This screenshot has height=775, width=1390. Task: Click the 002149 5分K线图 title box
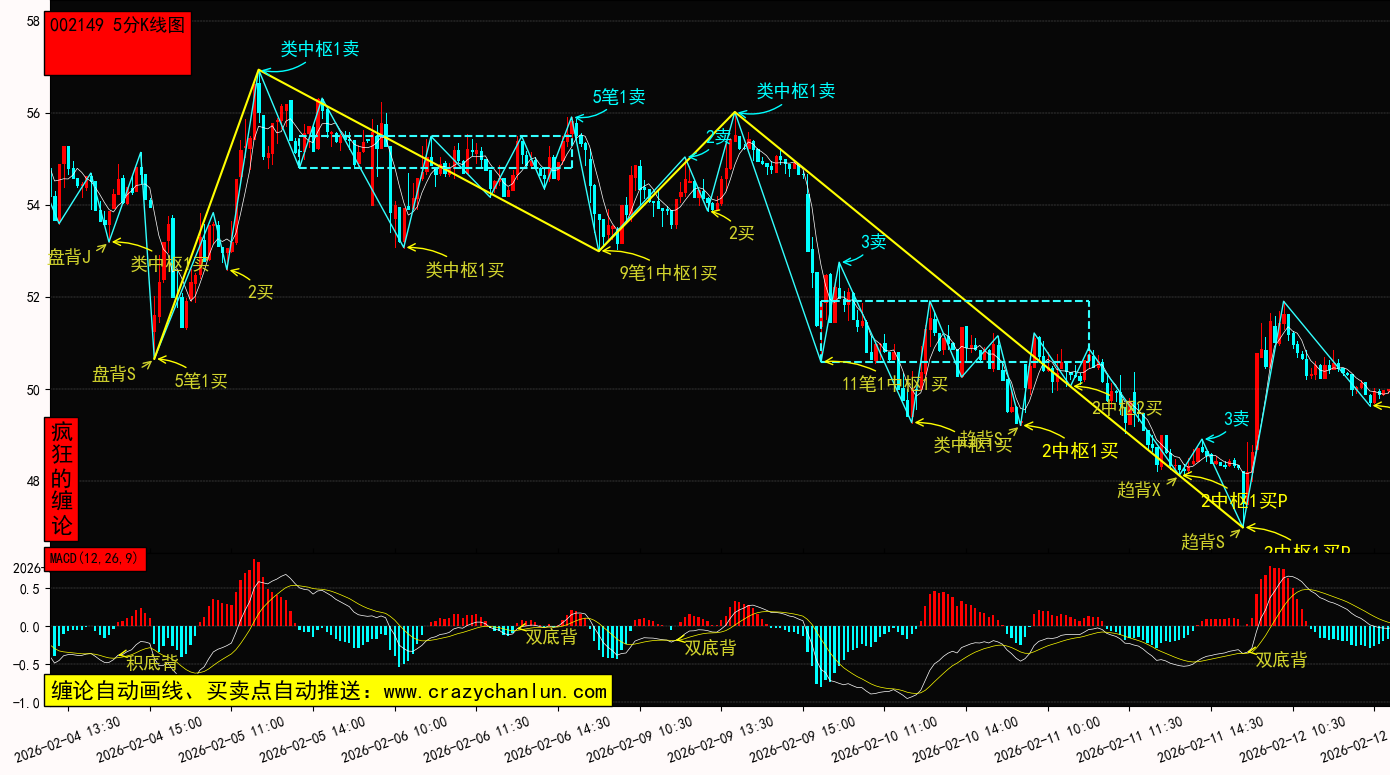coord(118,43)
